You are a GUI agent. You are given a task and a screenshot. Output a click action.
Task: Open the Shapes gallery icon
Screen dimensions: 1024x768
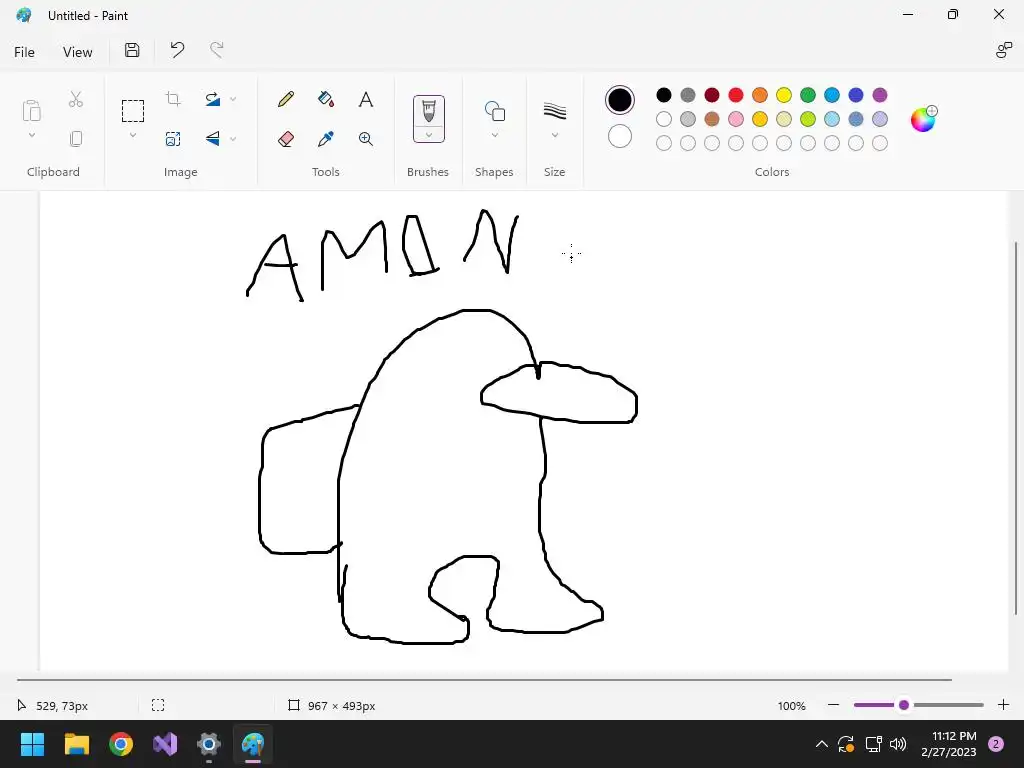point(494,111)
